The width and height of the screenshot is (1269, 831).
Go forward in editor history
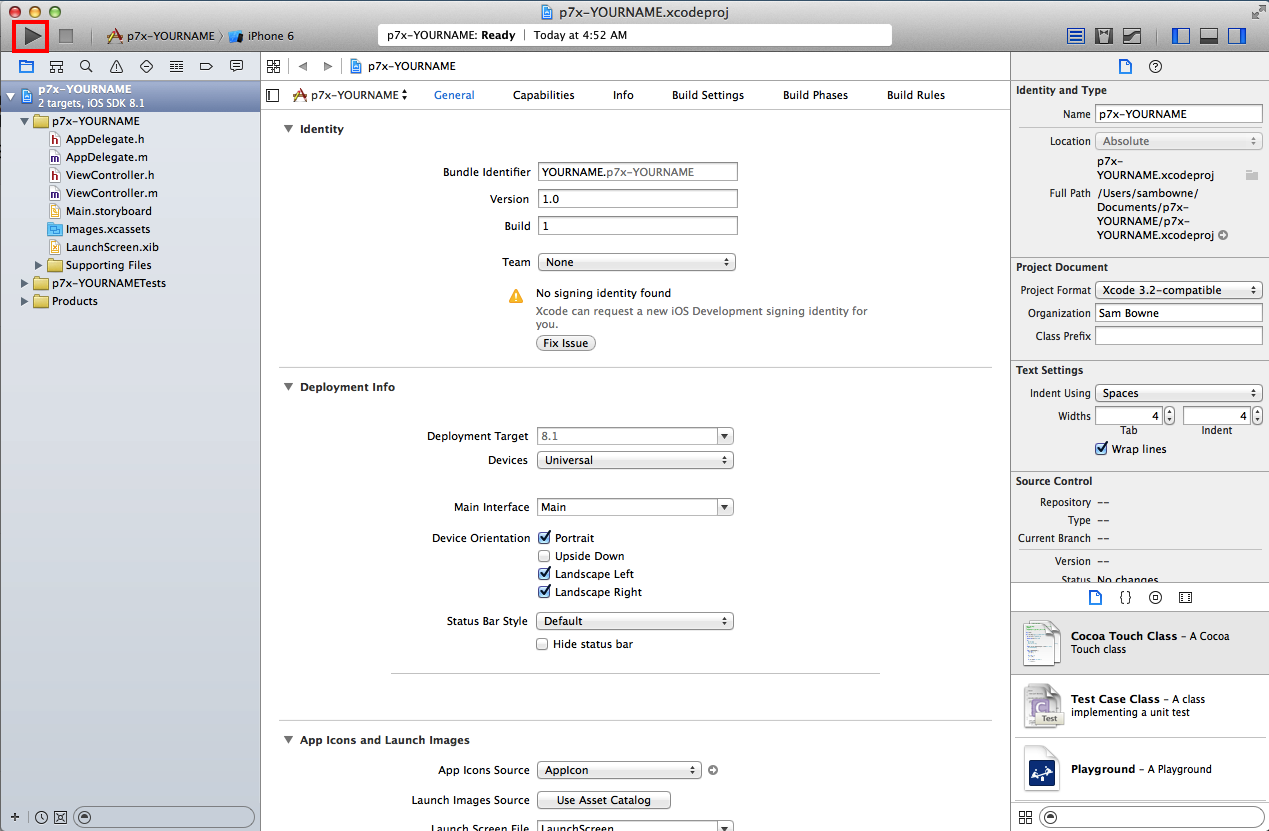tap(327, 66)
